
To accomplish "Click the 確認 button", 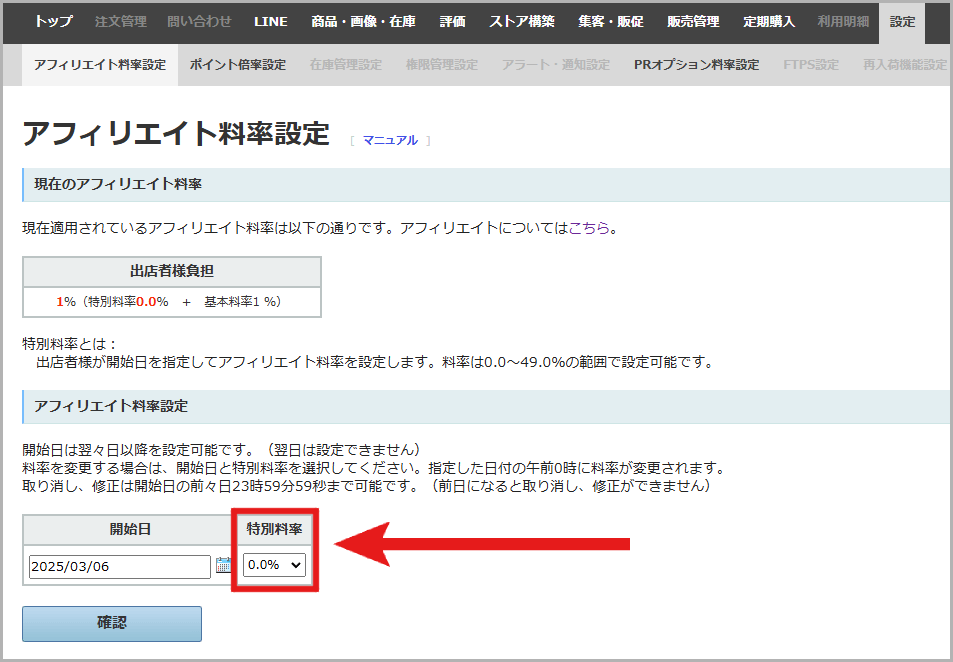I will click(112, 623).
